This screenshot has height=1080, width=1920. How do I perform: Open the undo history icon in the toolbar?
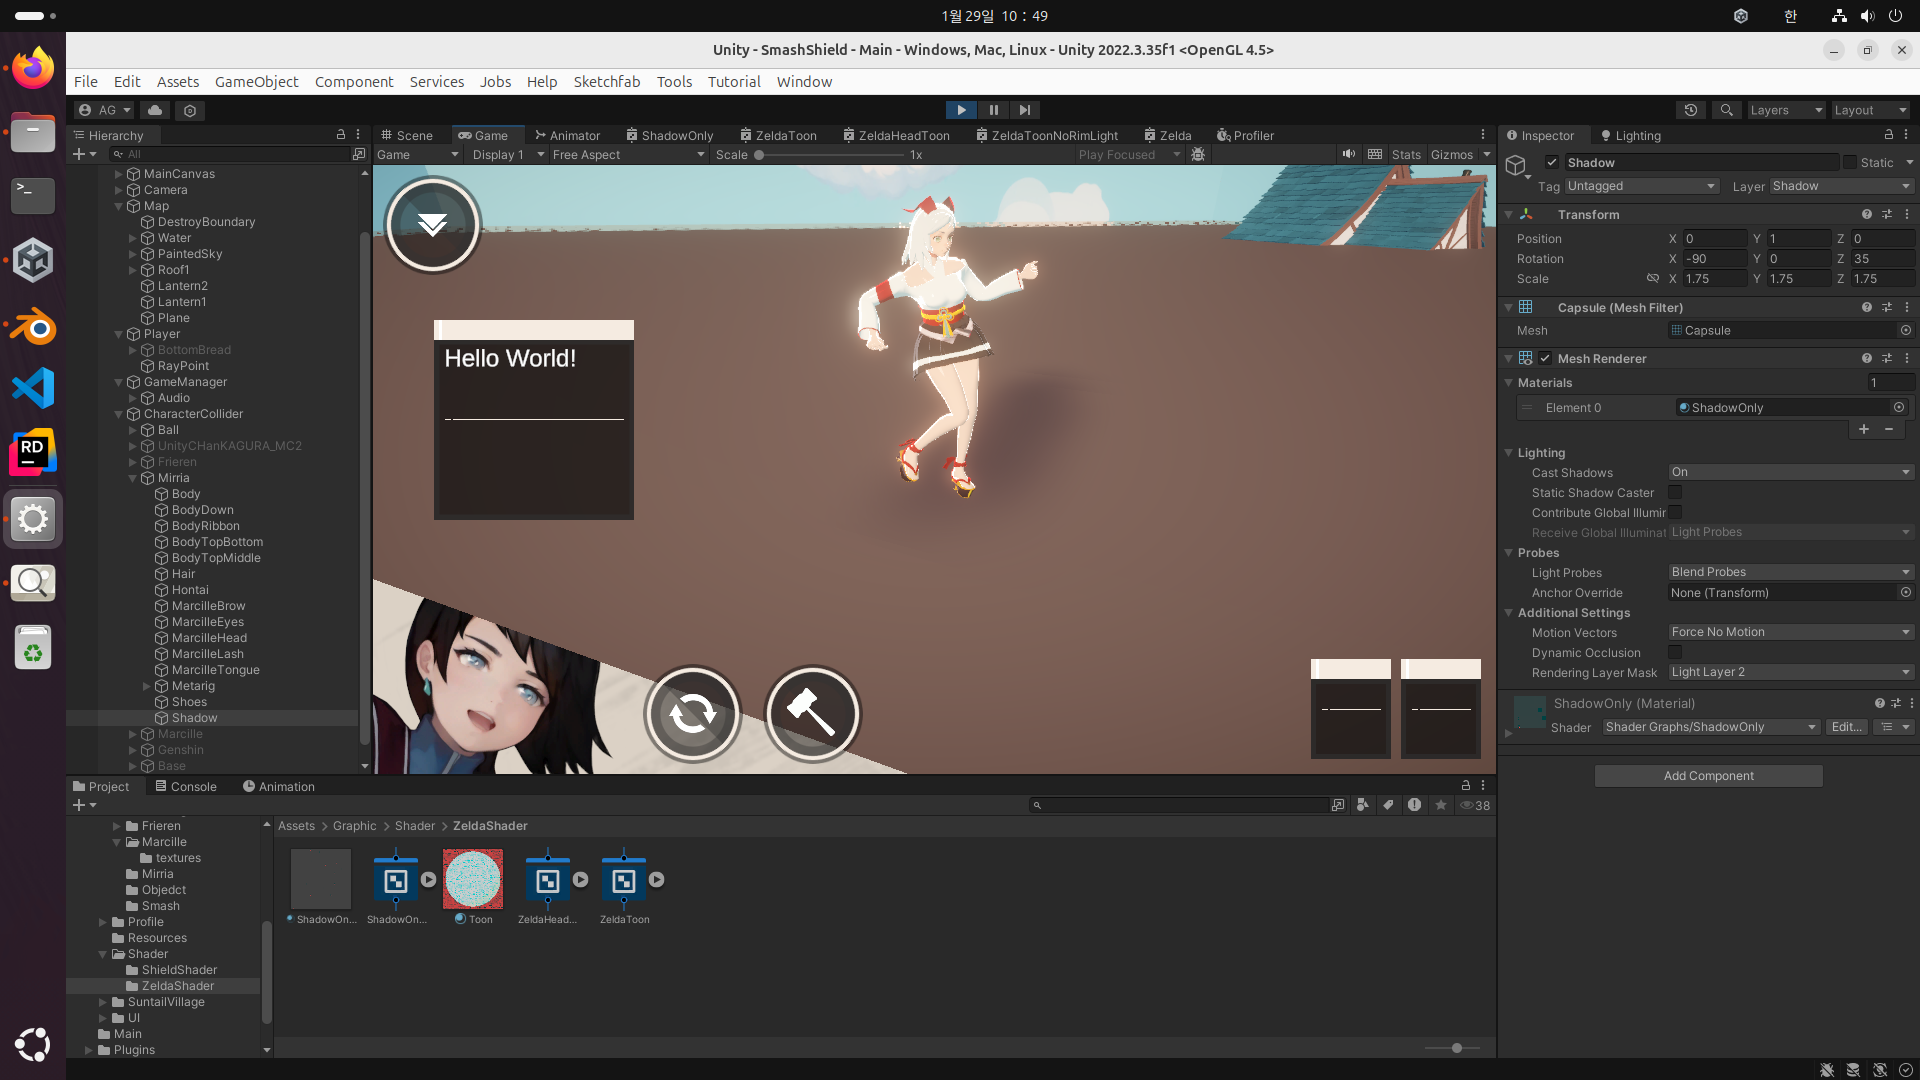pyautogui.click(x=1691, y=110)
